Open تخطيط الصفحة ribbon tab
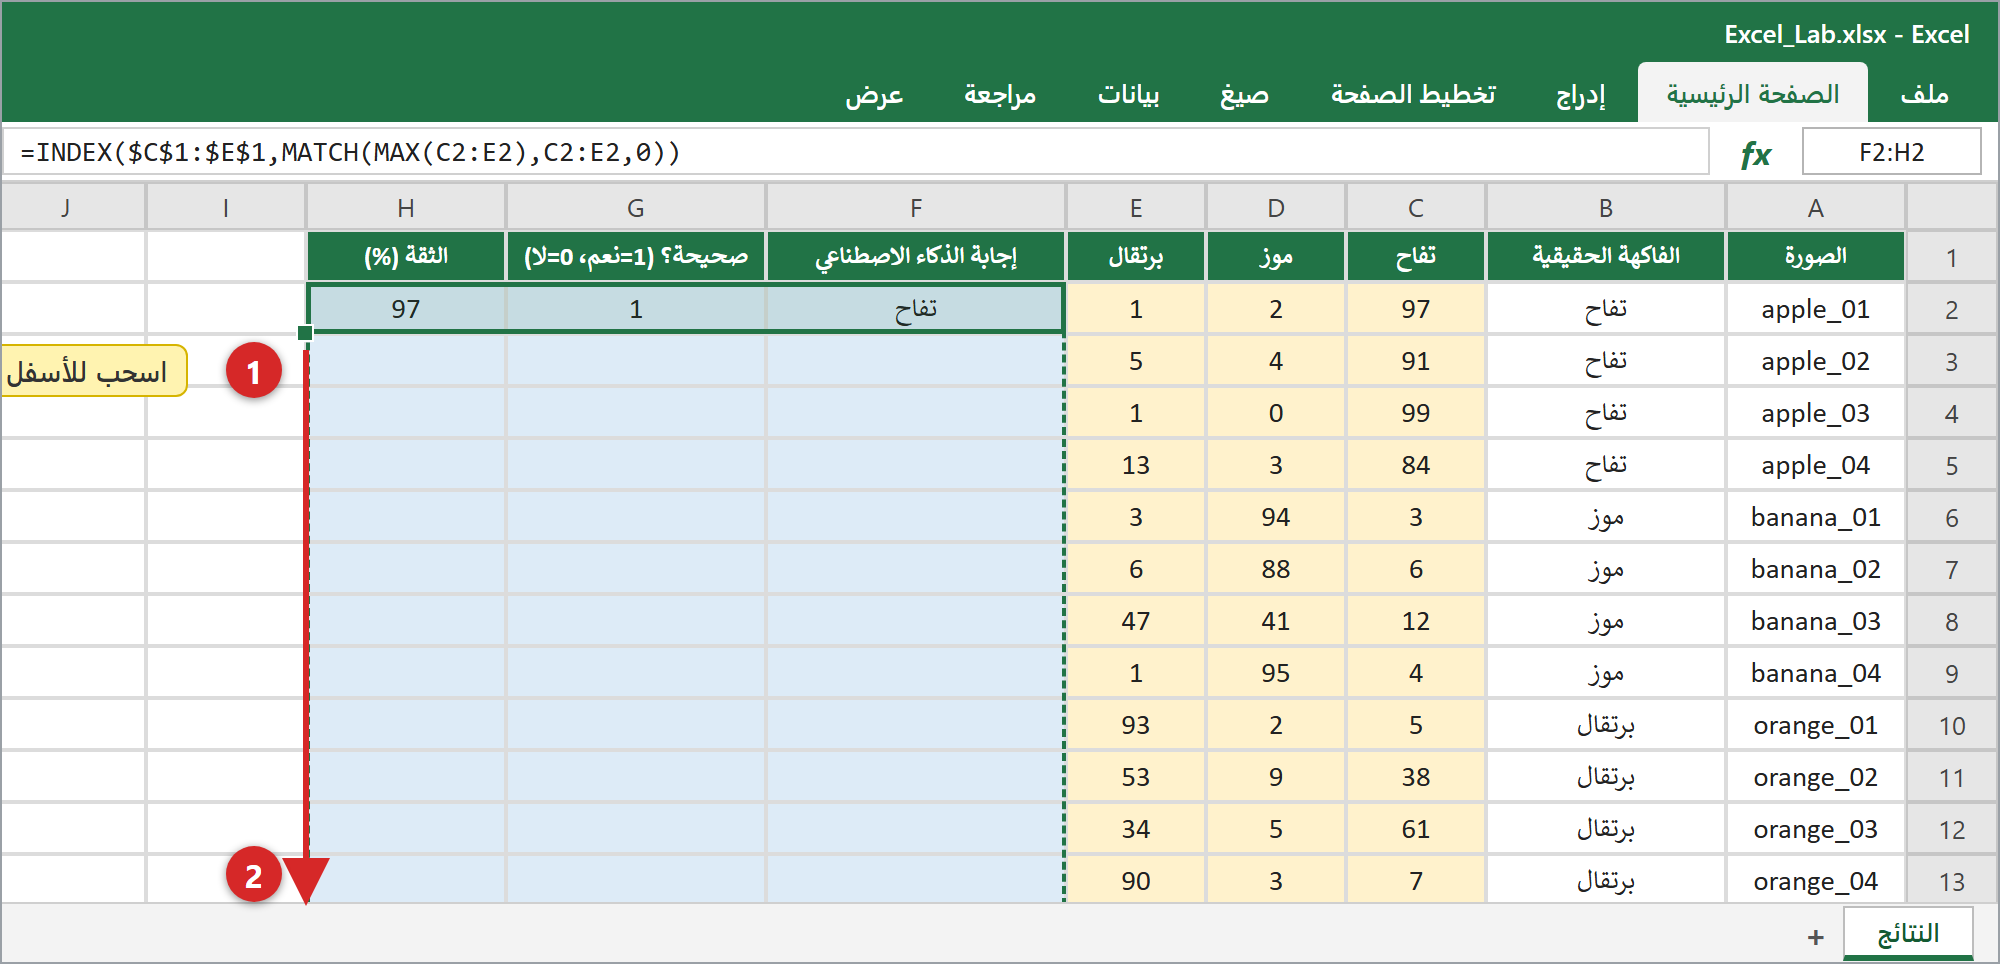The width and height of the screenshot is (2000, 964). tap(1413, 94)
